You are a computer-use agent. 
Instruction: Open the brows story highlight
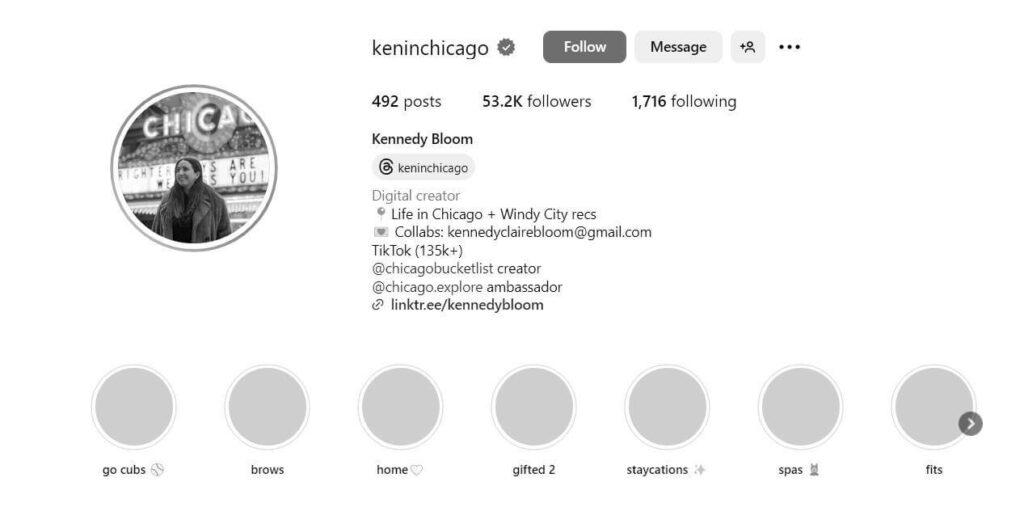coord(267,406)
